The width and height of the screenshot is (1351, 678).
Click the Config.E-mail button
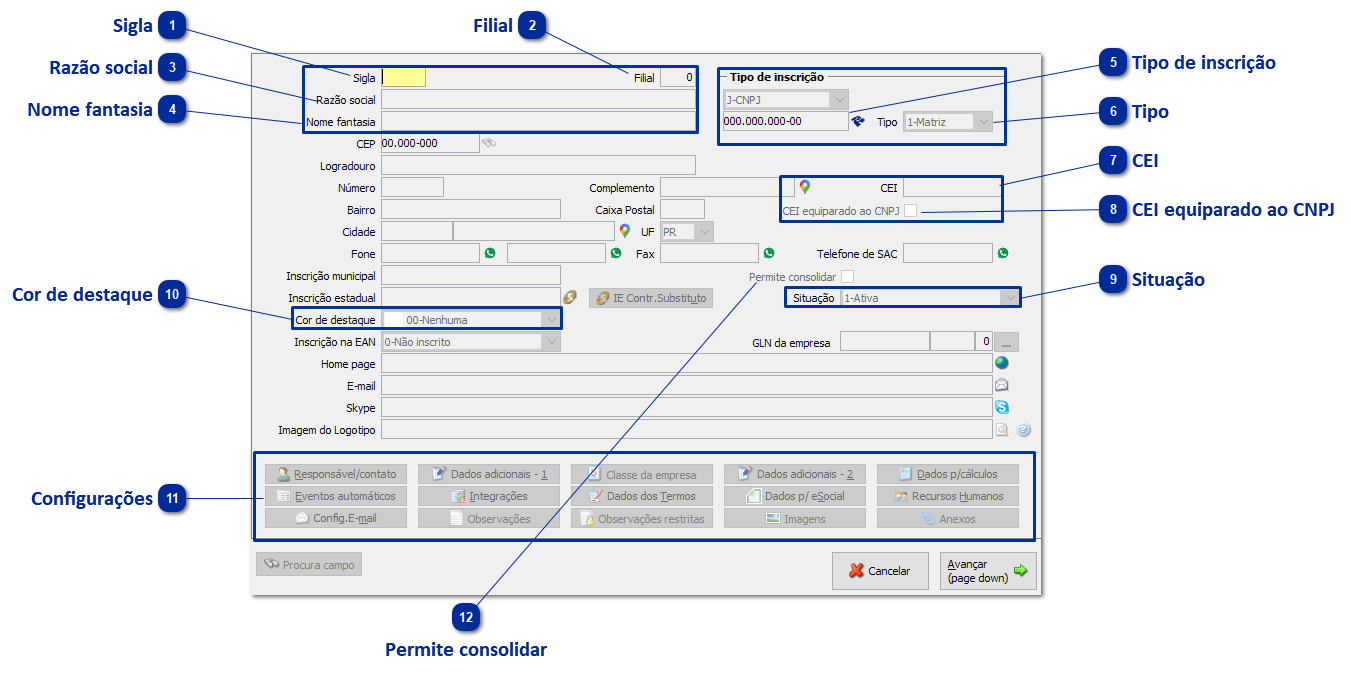pyautogui.click(x=336, y=518)
